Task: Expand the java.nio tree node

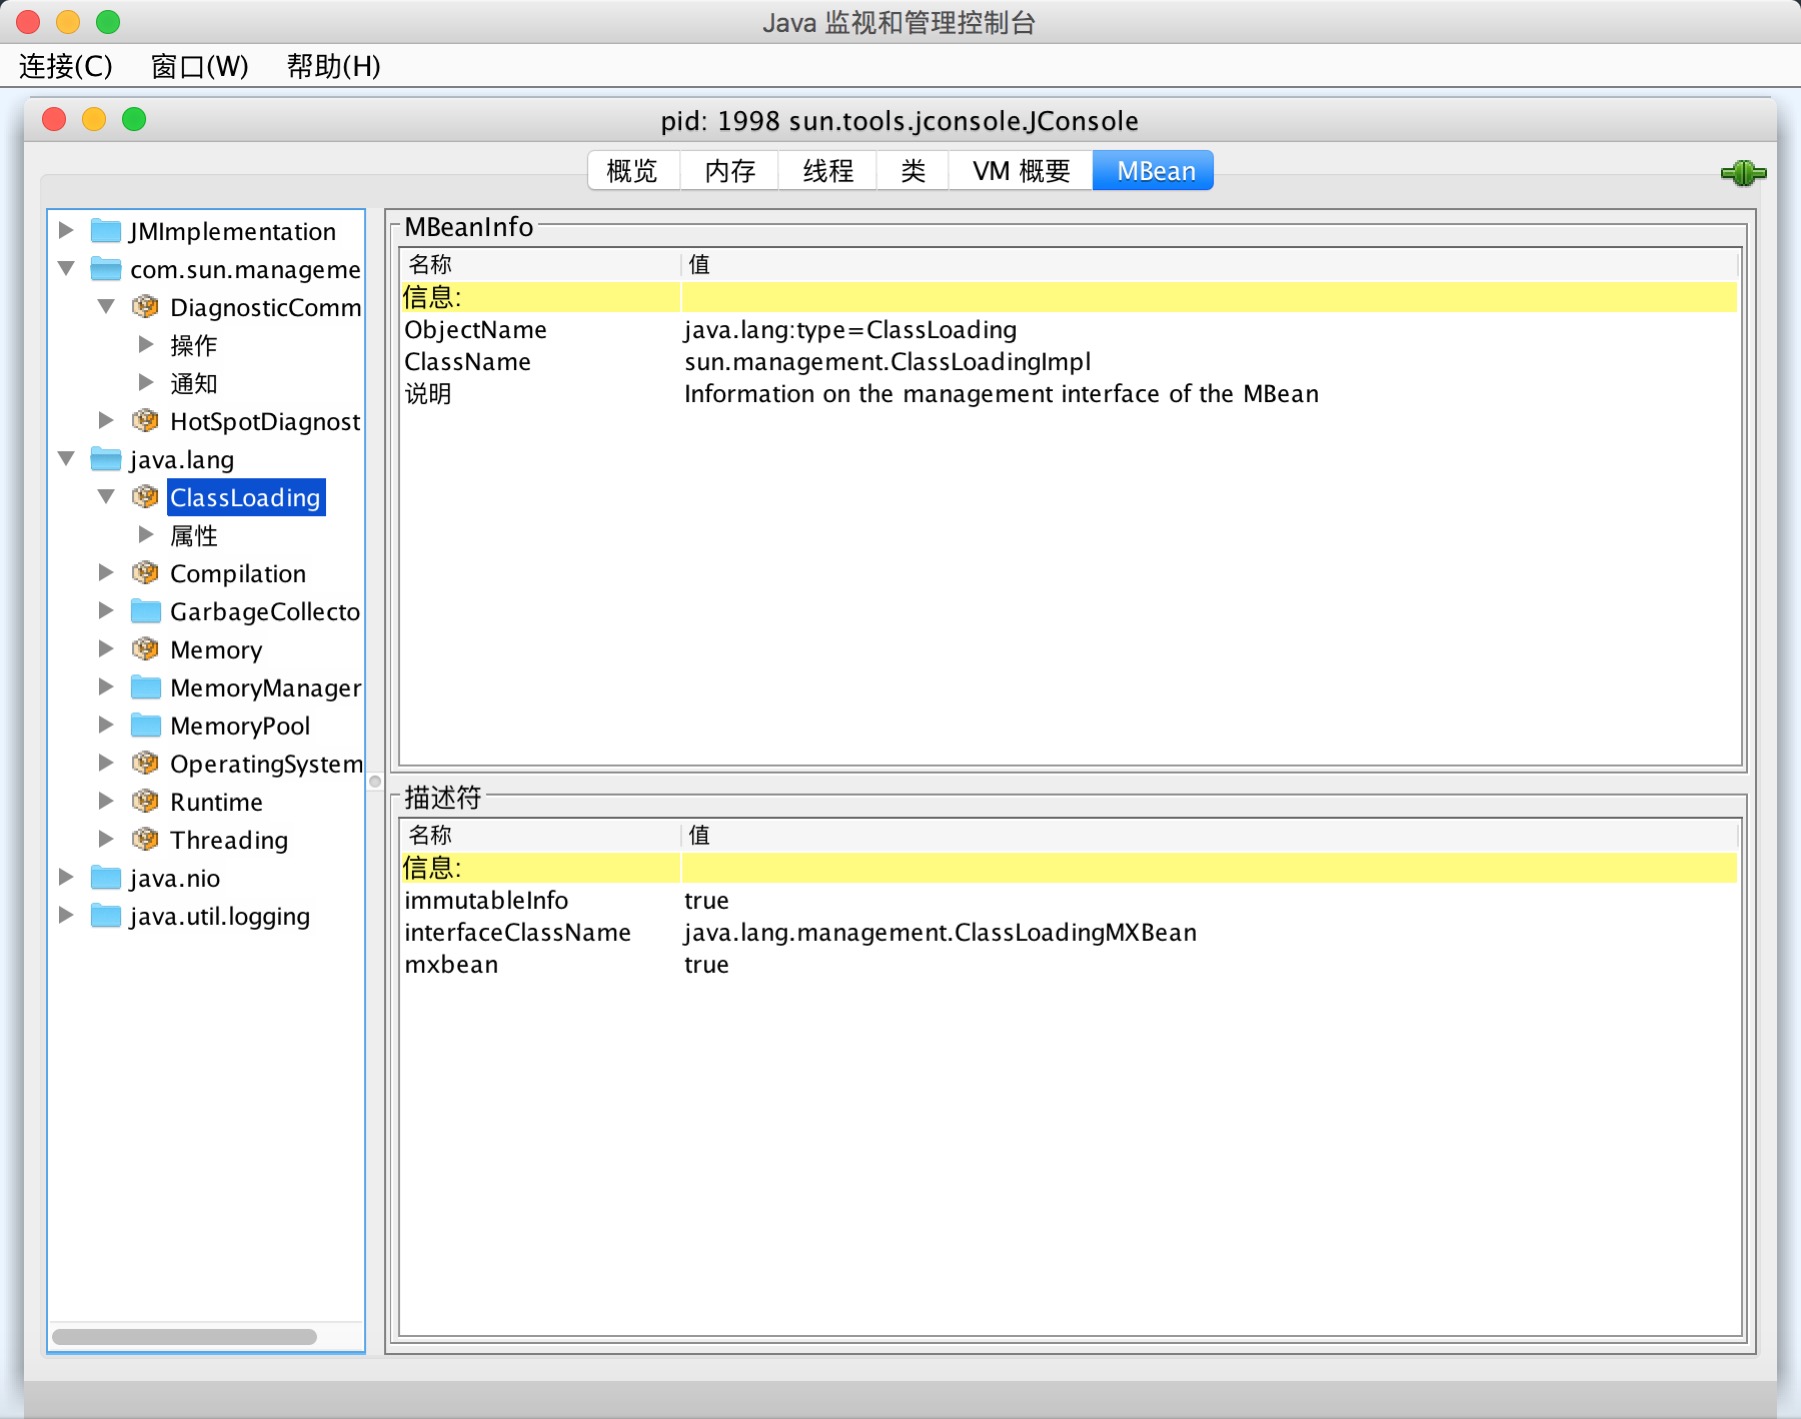Action: (66, 876)
